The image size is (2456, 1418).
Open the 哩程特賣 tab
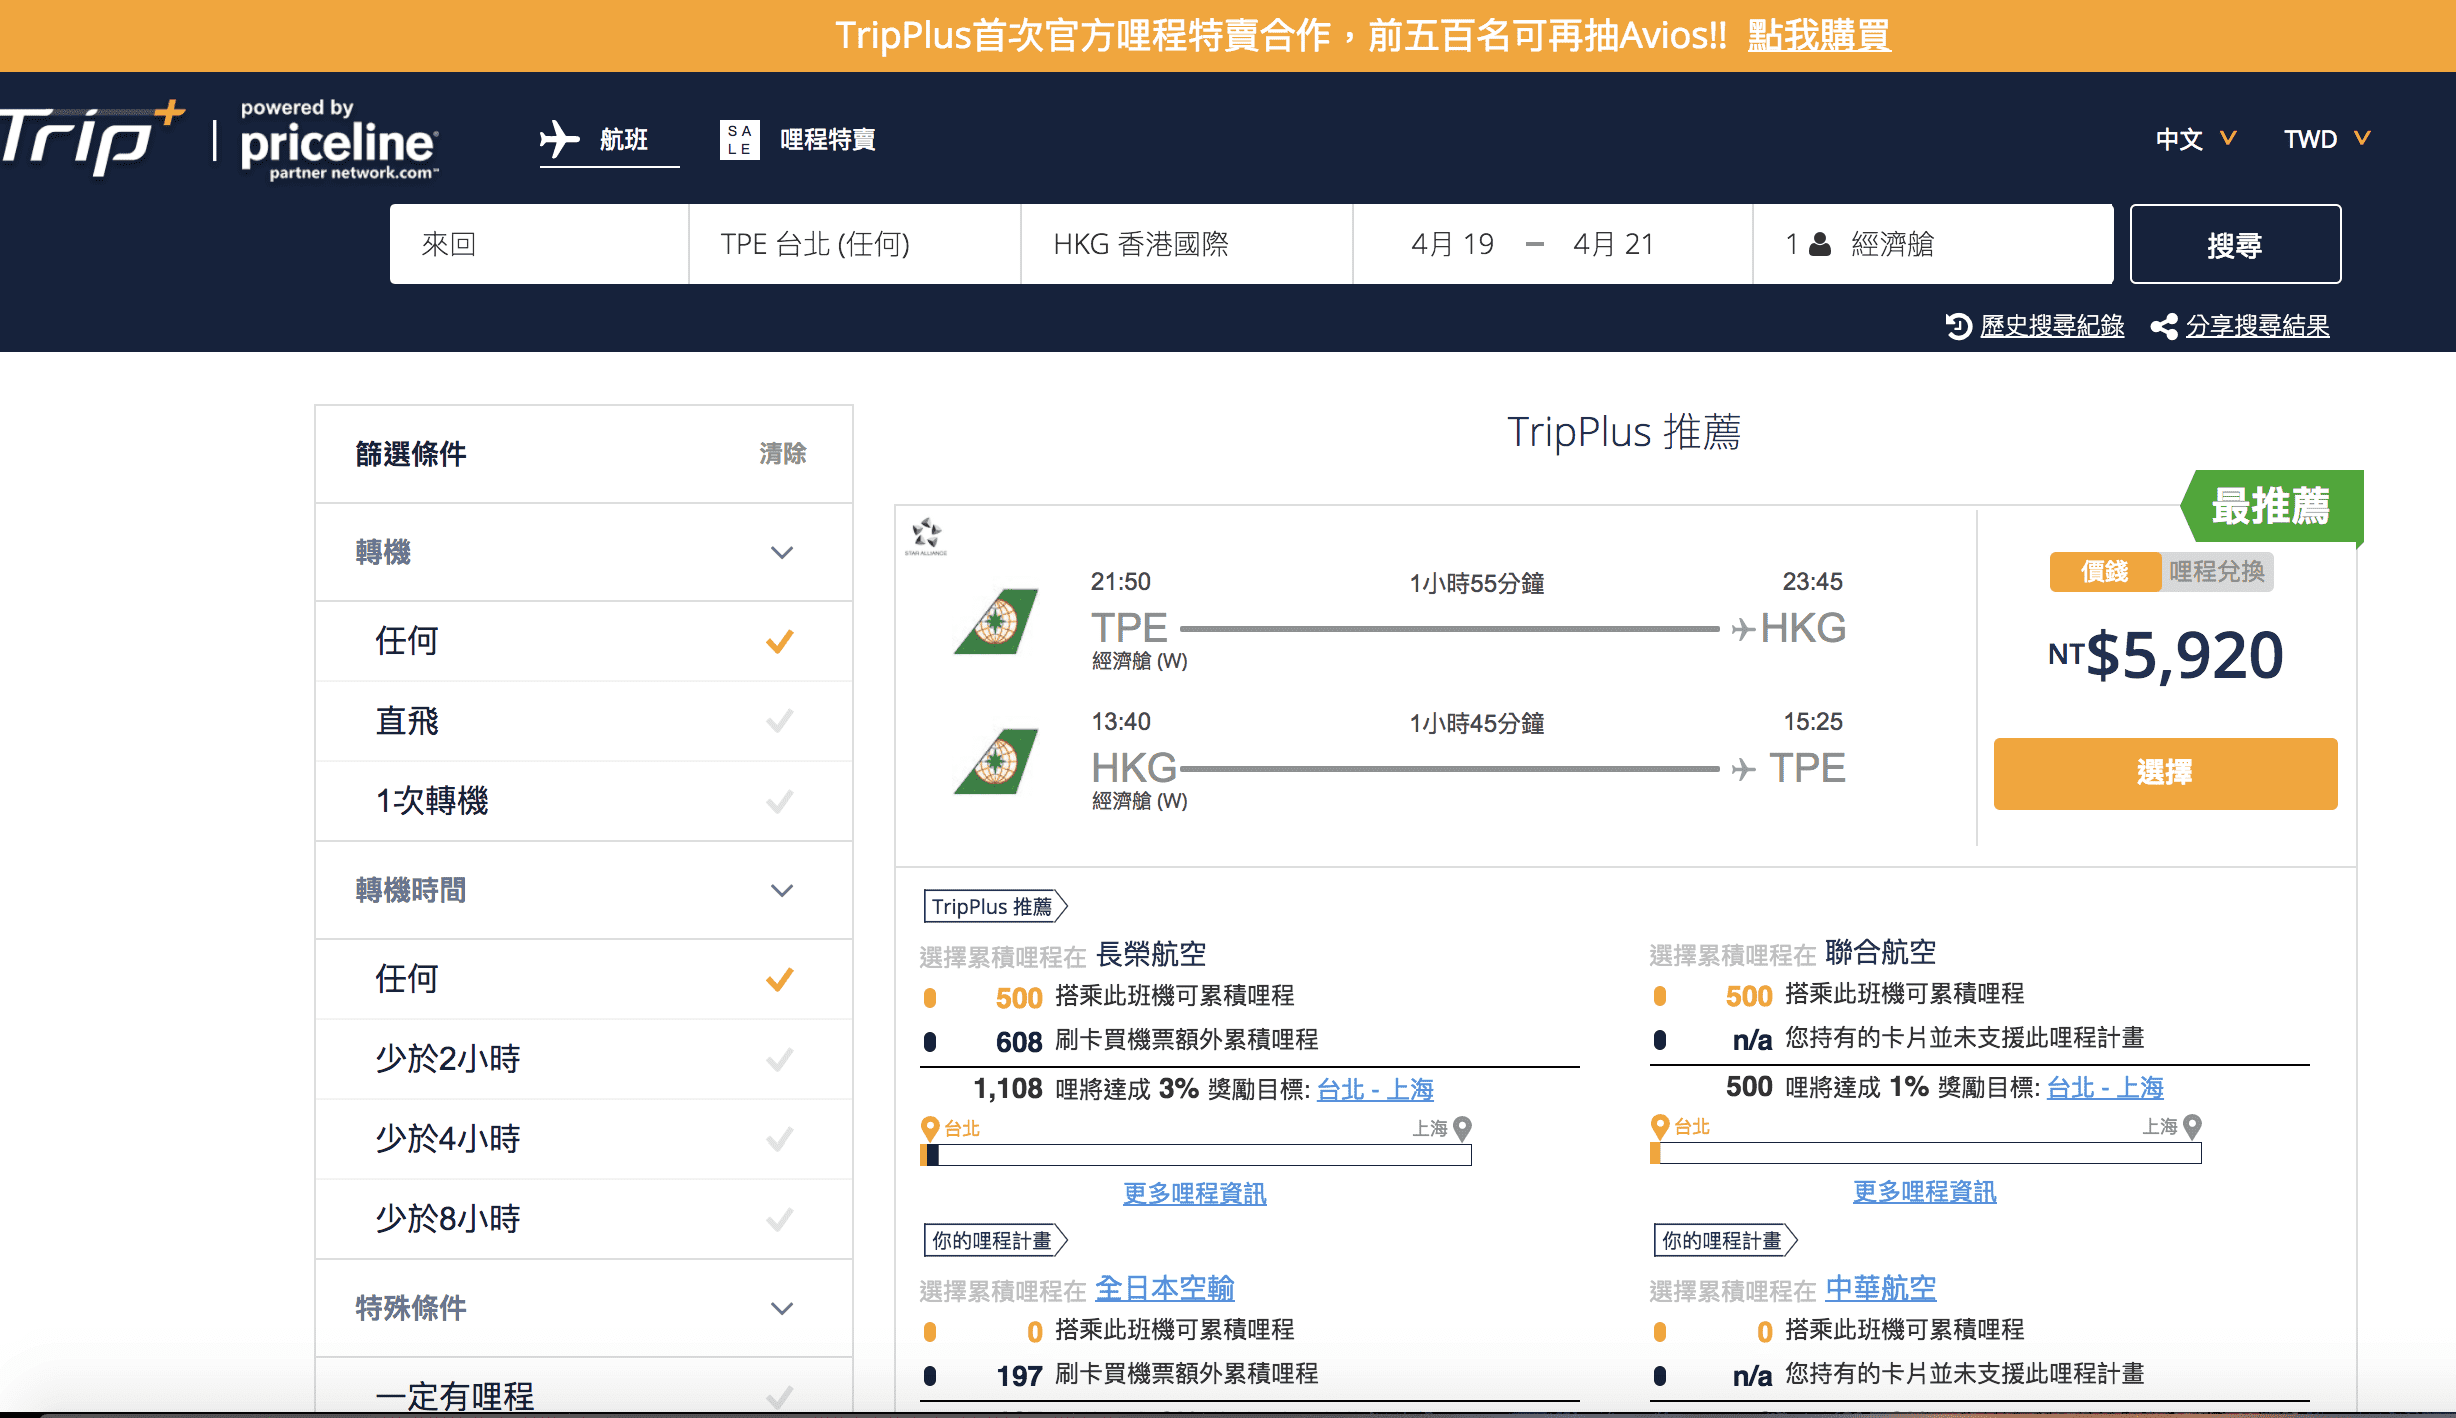[x=798, y=140]
